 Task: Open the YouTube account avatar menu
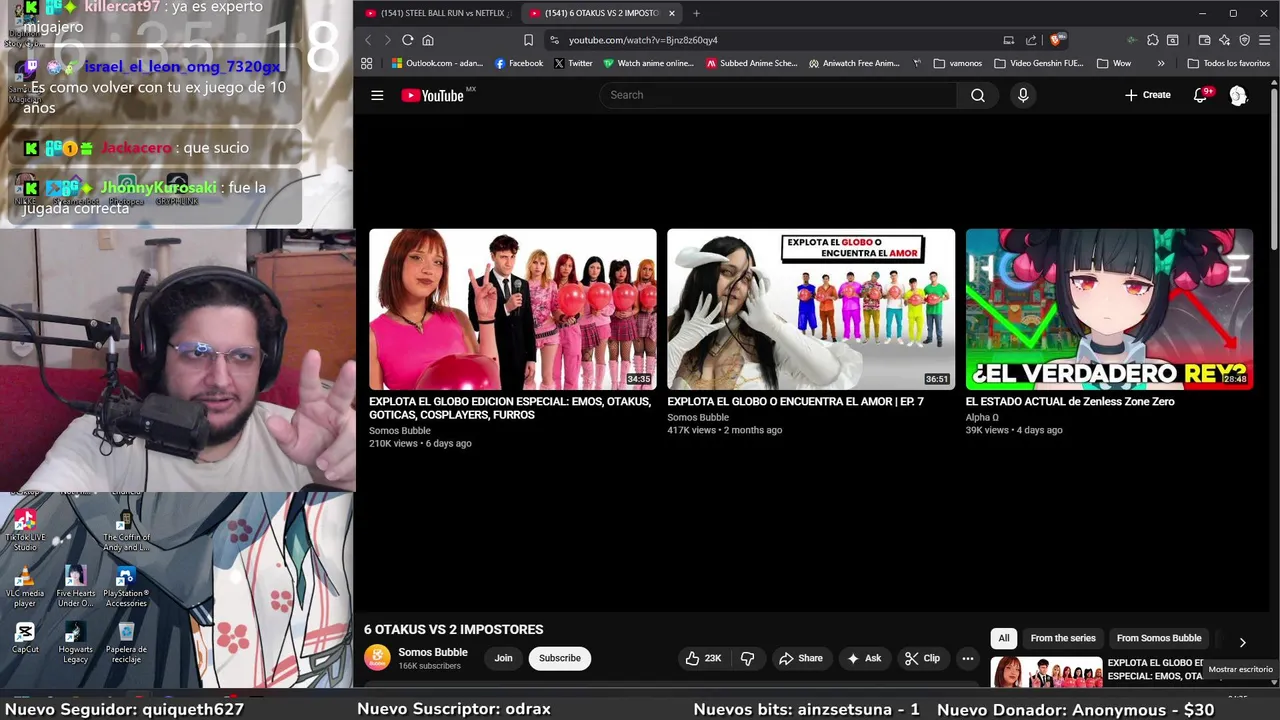tap(1238, 95)
